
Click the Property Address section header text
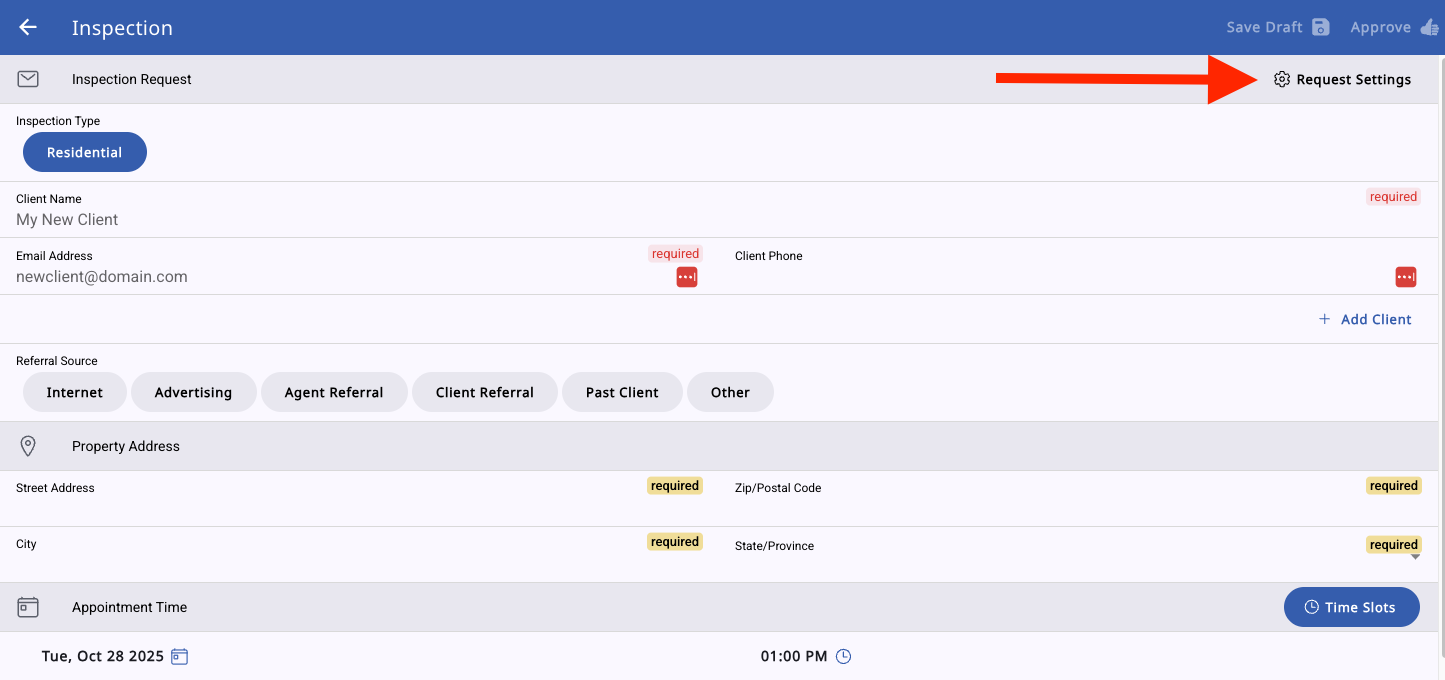126,446
